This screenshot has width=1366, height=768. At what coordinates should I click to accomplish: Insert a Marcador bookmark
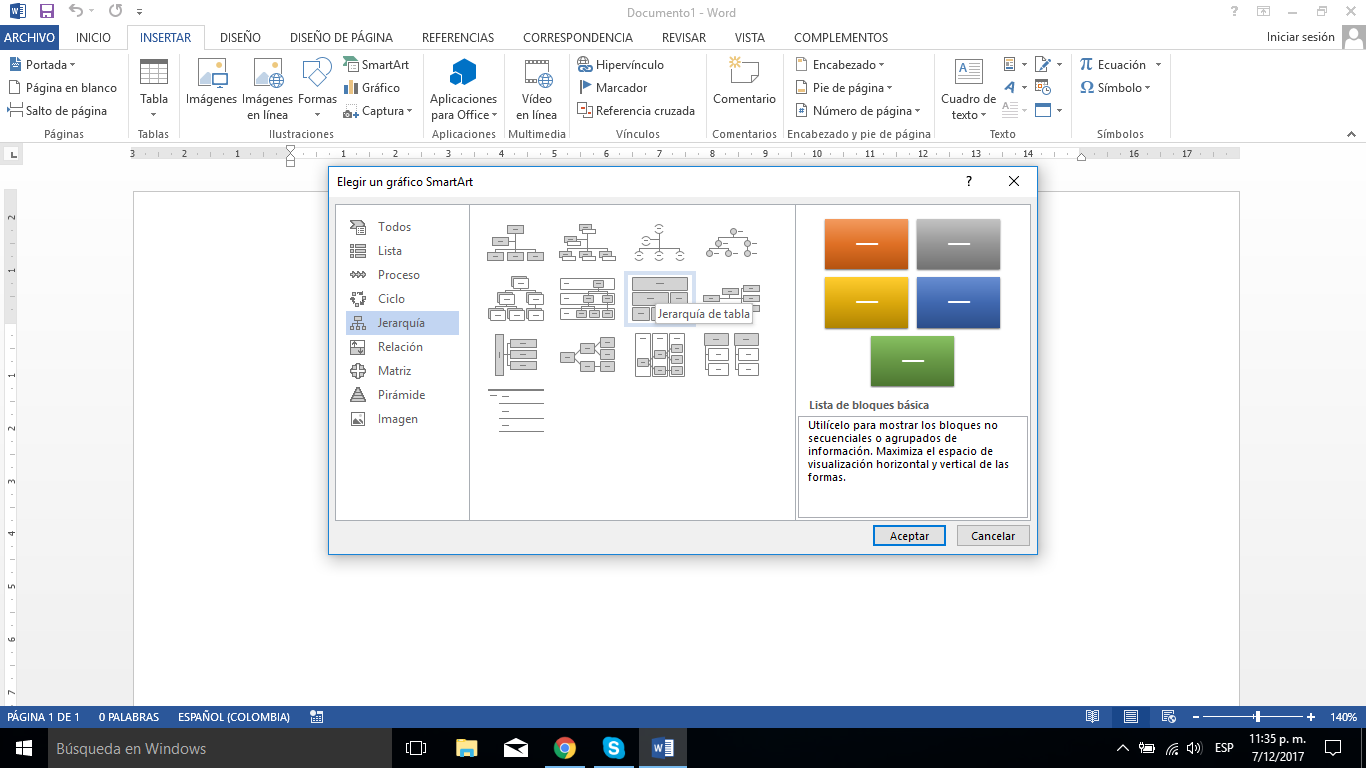(x=613, y=87)
